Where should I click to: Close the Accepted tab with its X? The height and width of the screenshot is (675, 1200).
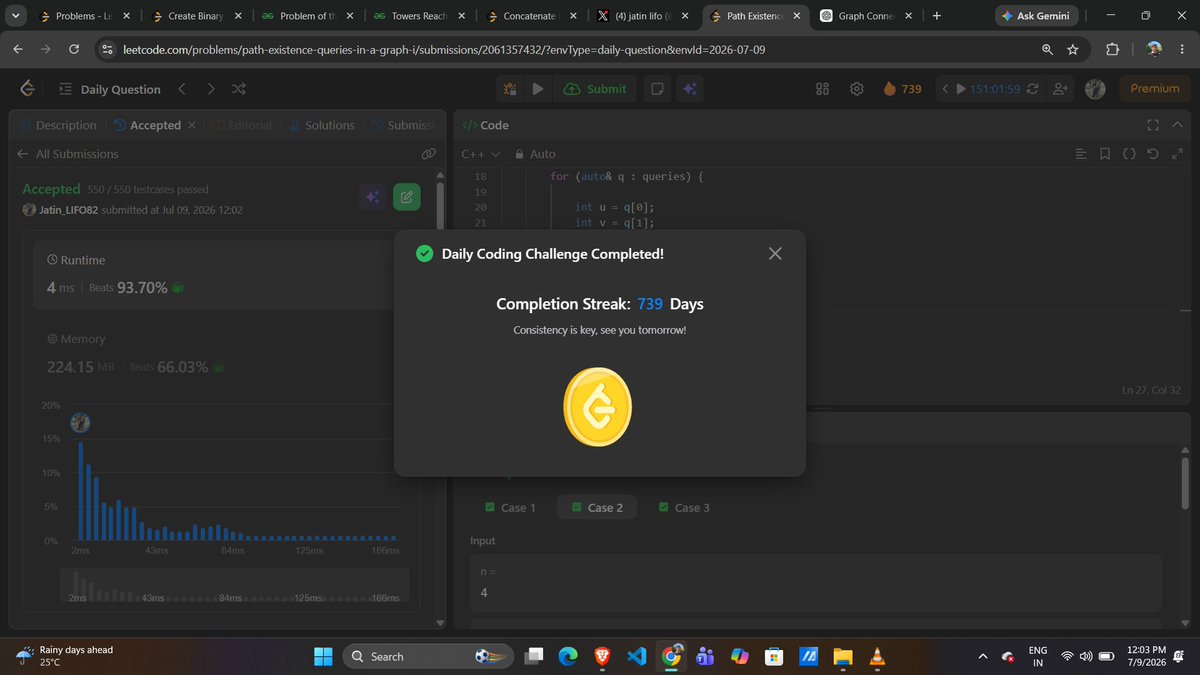coord(192,125)
